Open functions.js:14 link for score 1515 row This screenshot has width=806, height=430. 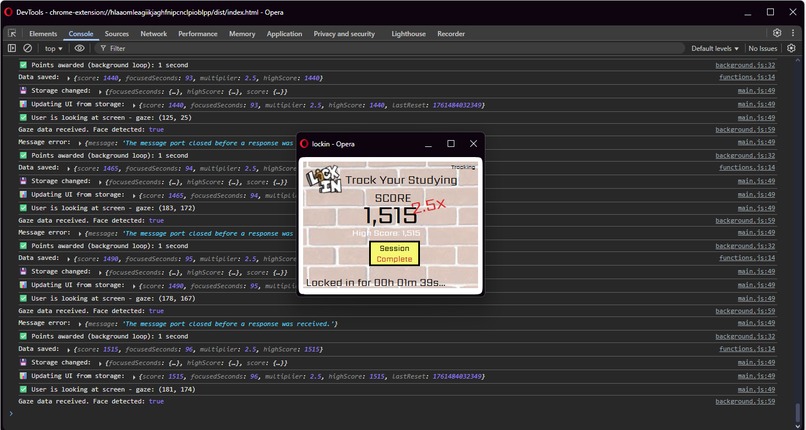[747, 349]
